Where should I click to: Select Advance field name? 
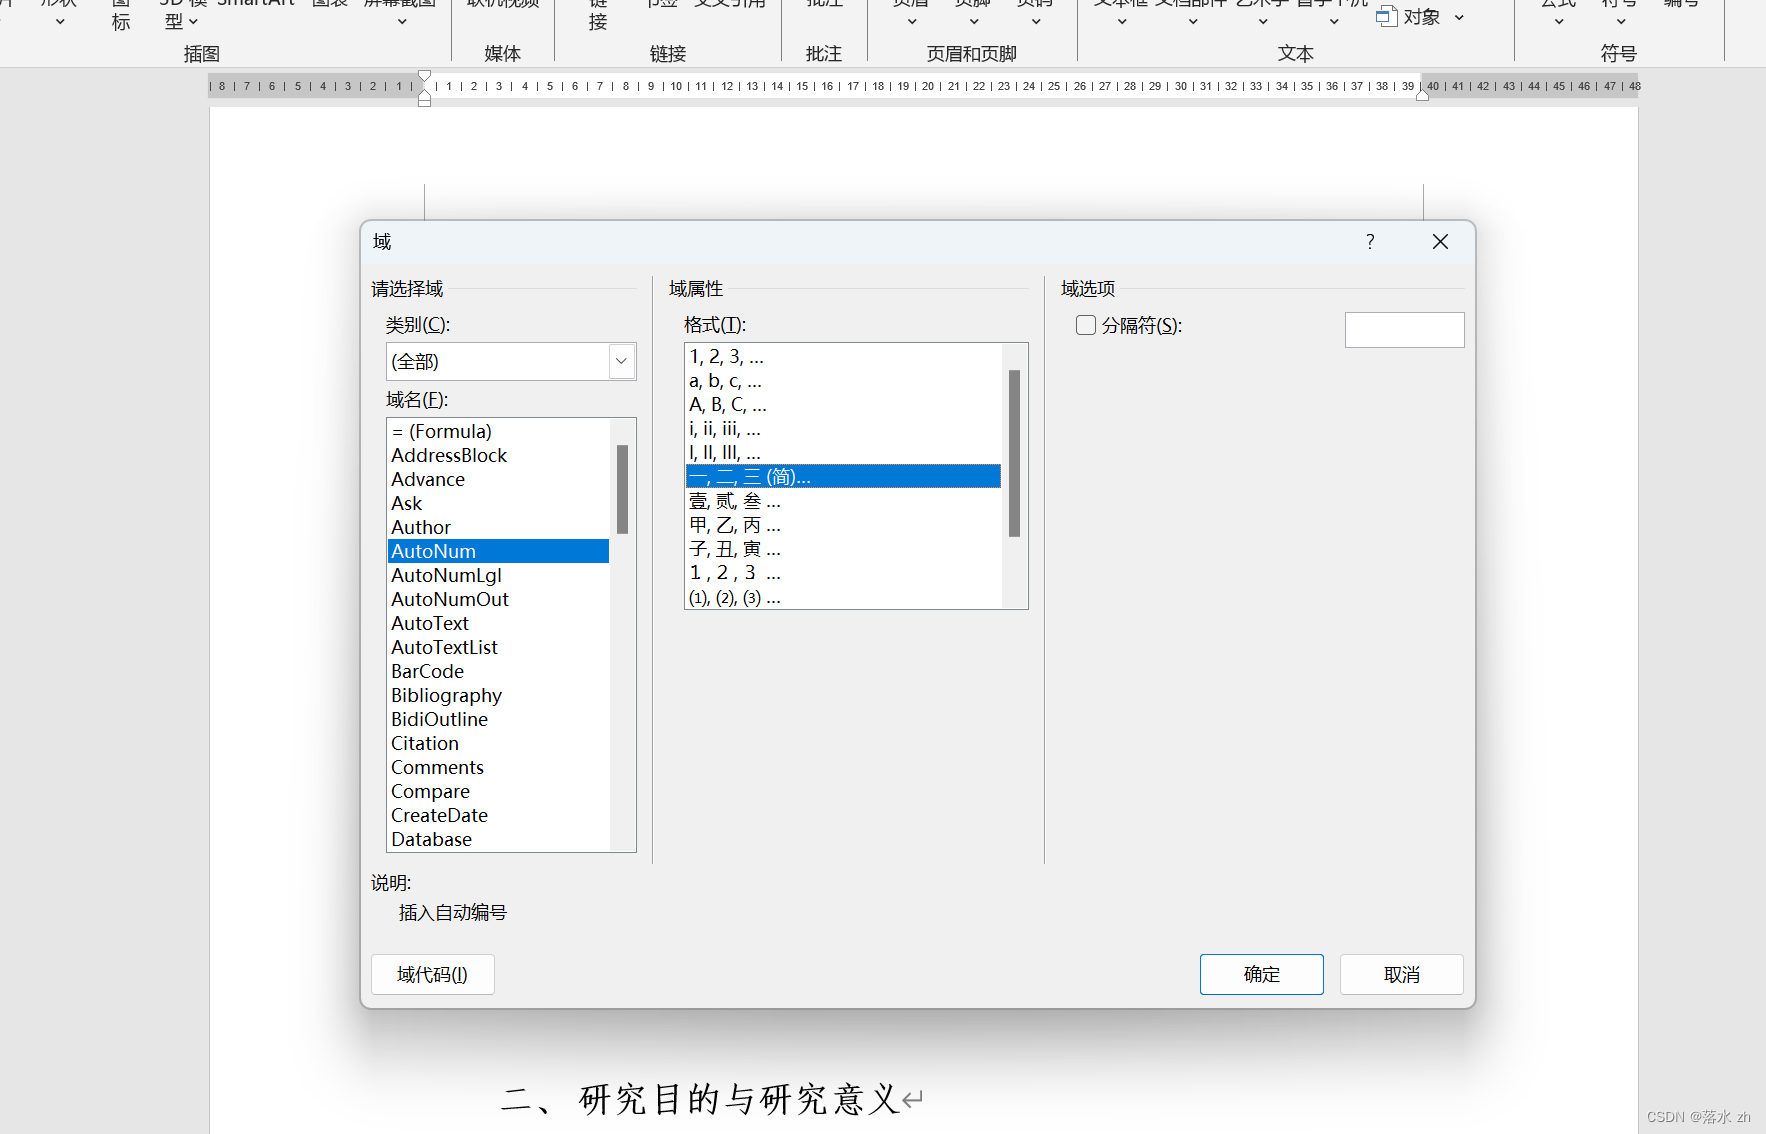(x=498, y=479)
